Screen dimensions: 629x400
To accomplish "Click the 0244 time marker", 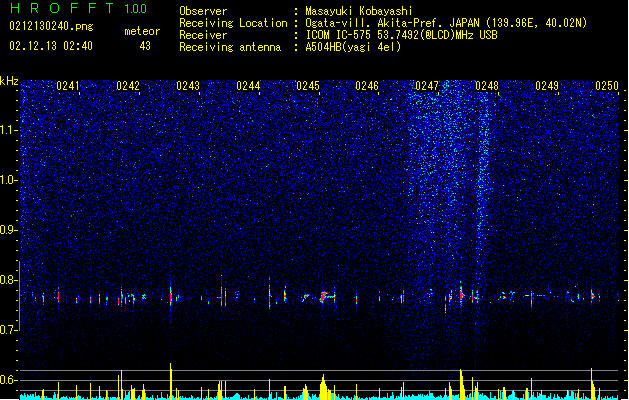I will pyautogui.click(x=248, y=86).
